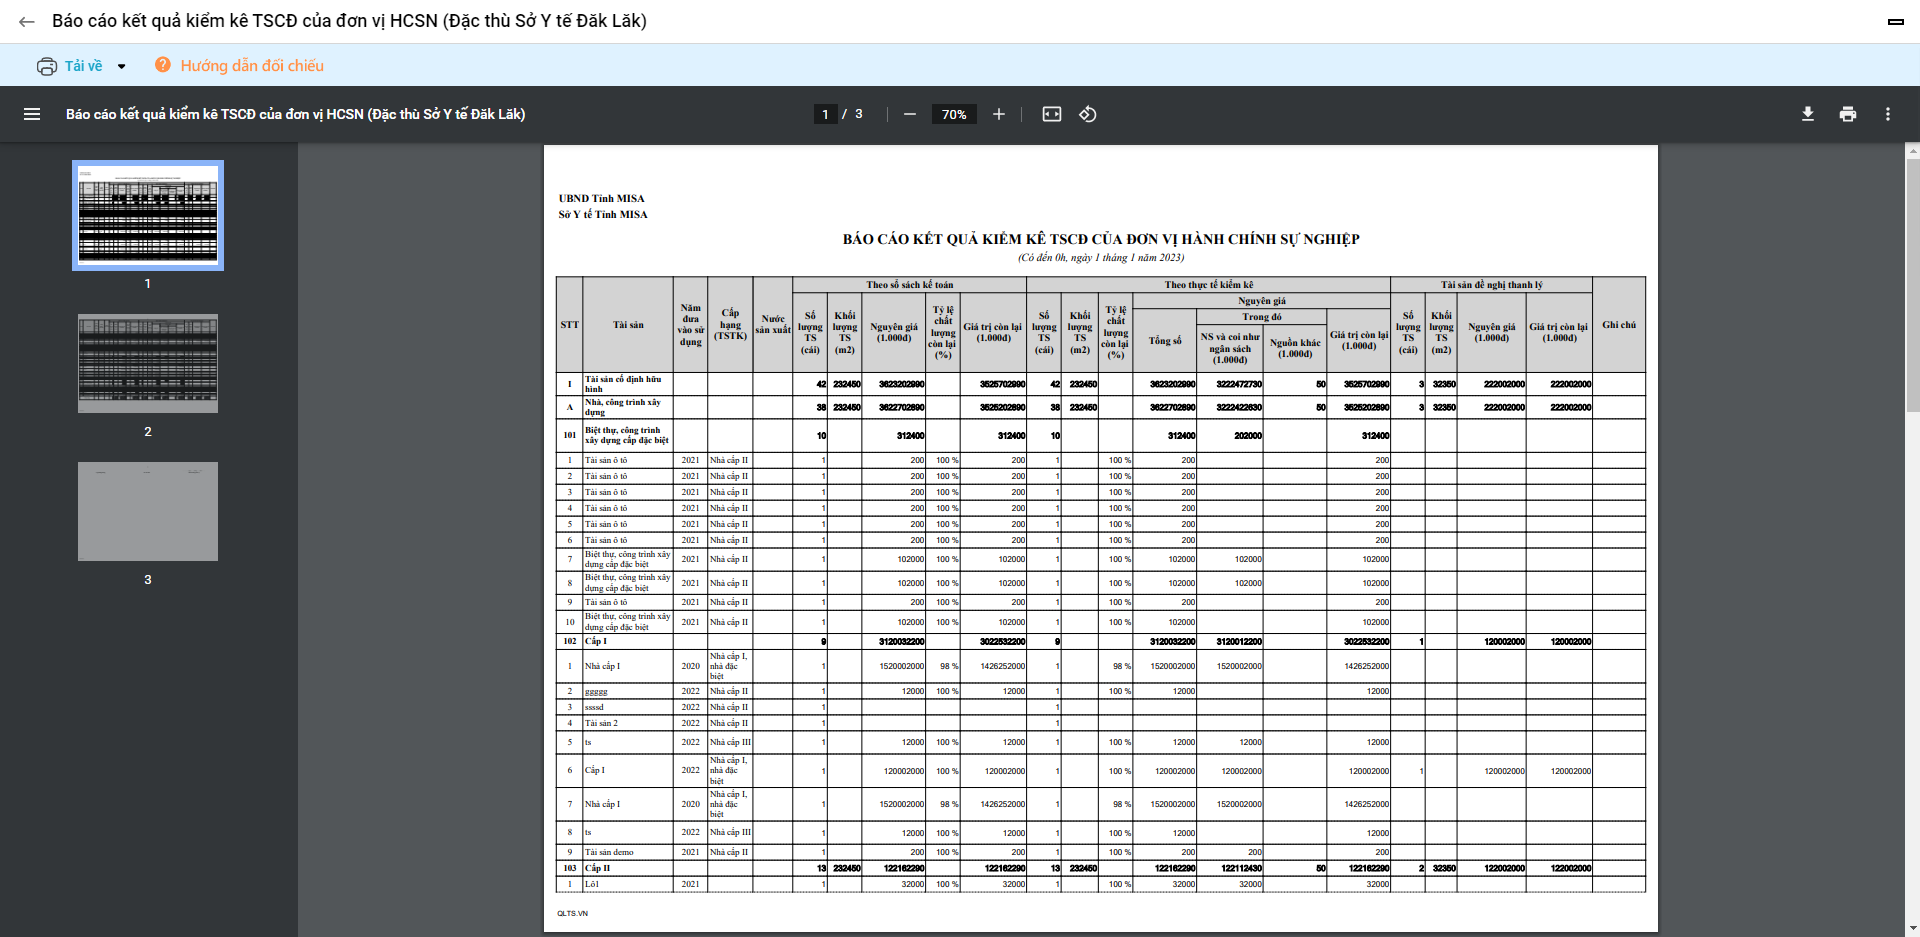Click the 'Năm đưa vào sử dụng' column header
This screenshot has height=937, width=1920.
691,325
